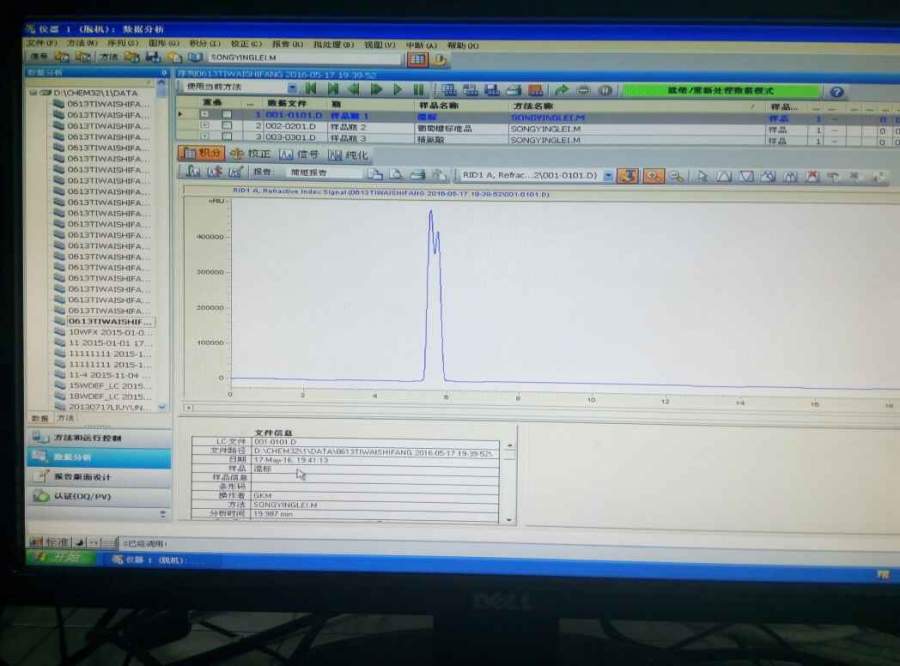Screen dimensions: 900x666
Task: Click the highlighted table view icon
Action: 417,59
